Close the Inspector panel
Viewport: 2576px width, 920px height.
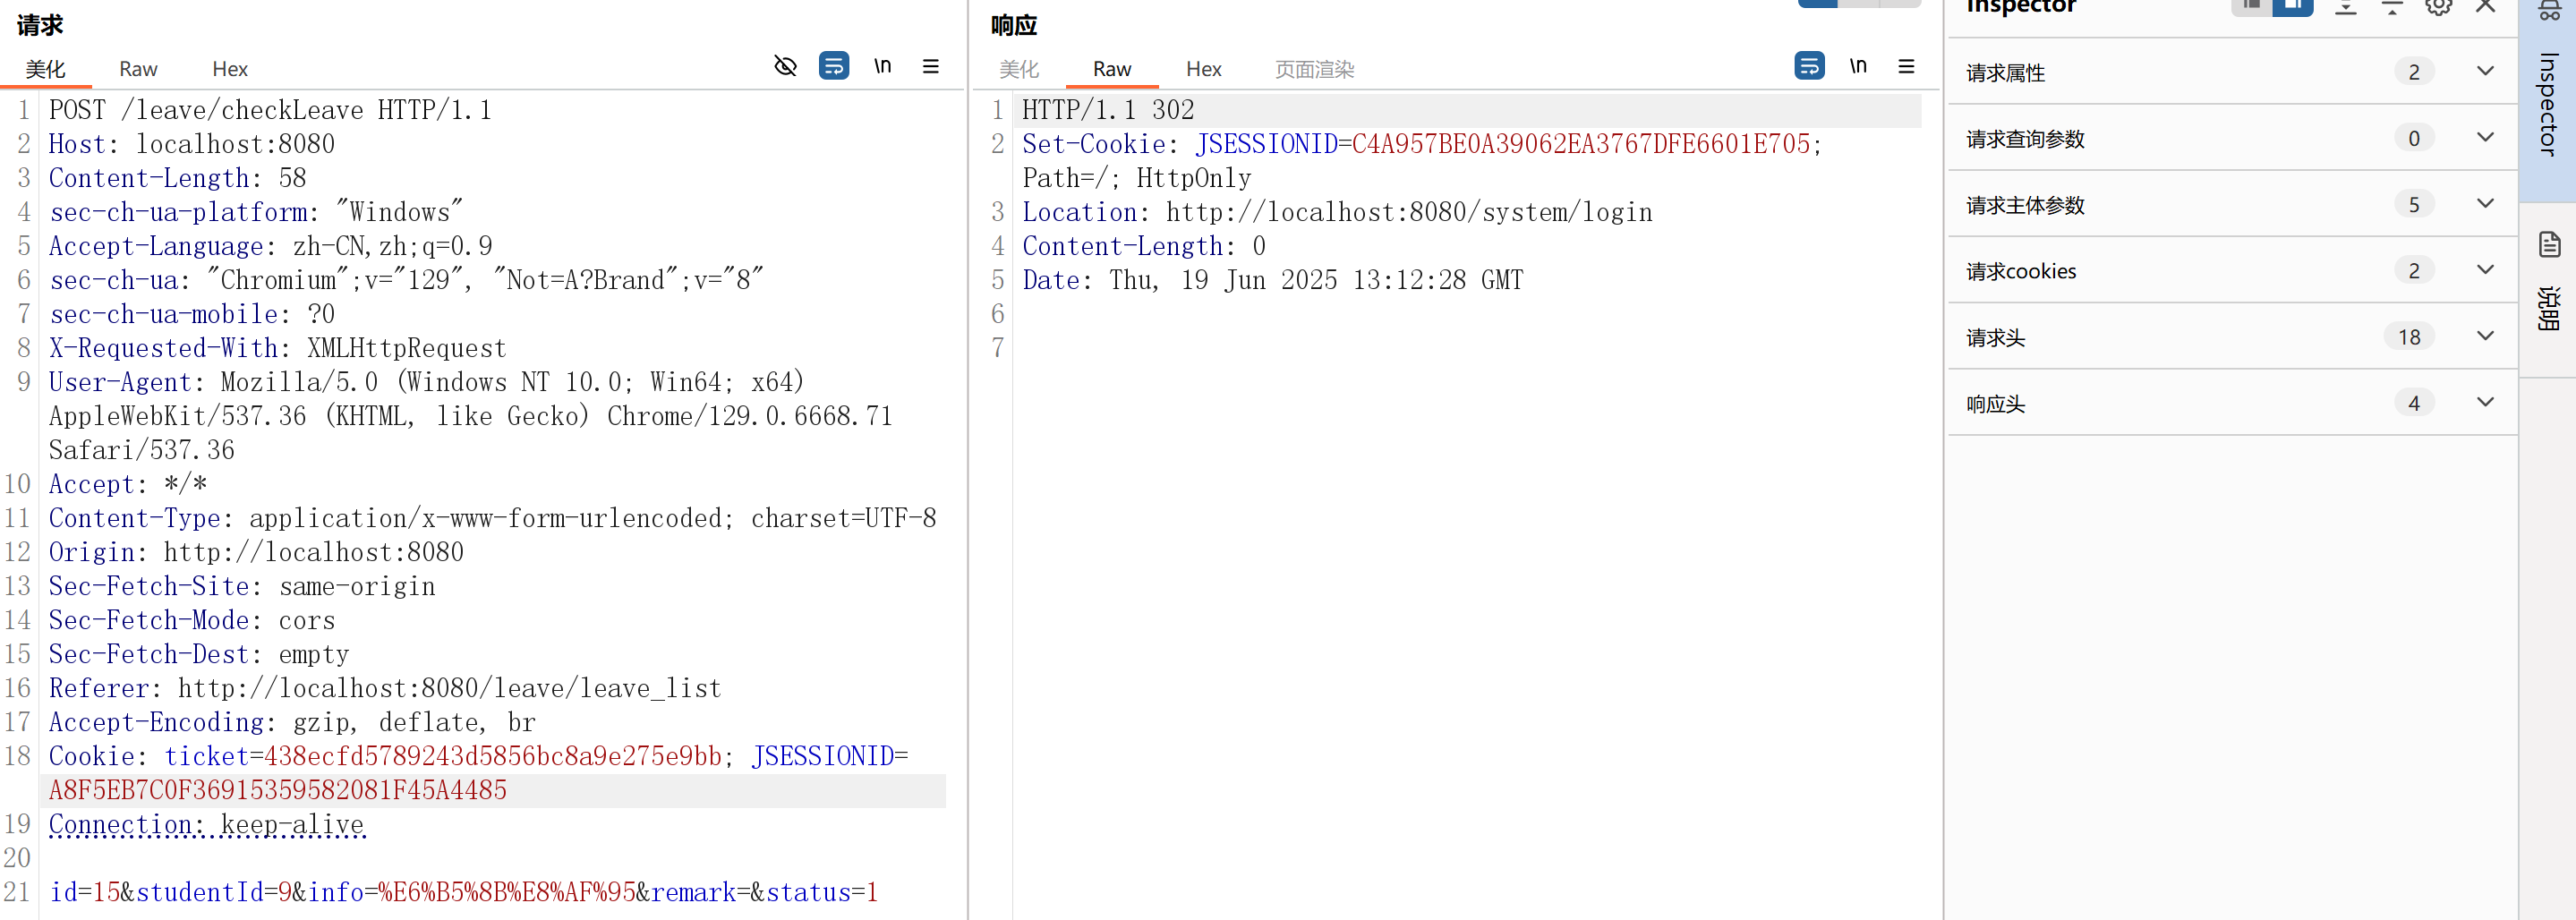(2485, 7)
